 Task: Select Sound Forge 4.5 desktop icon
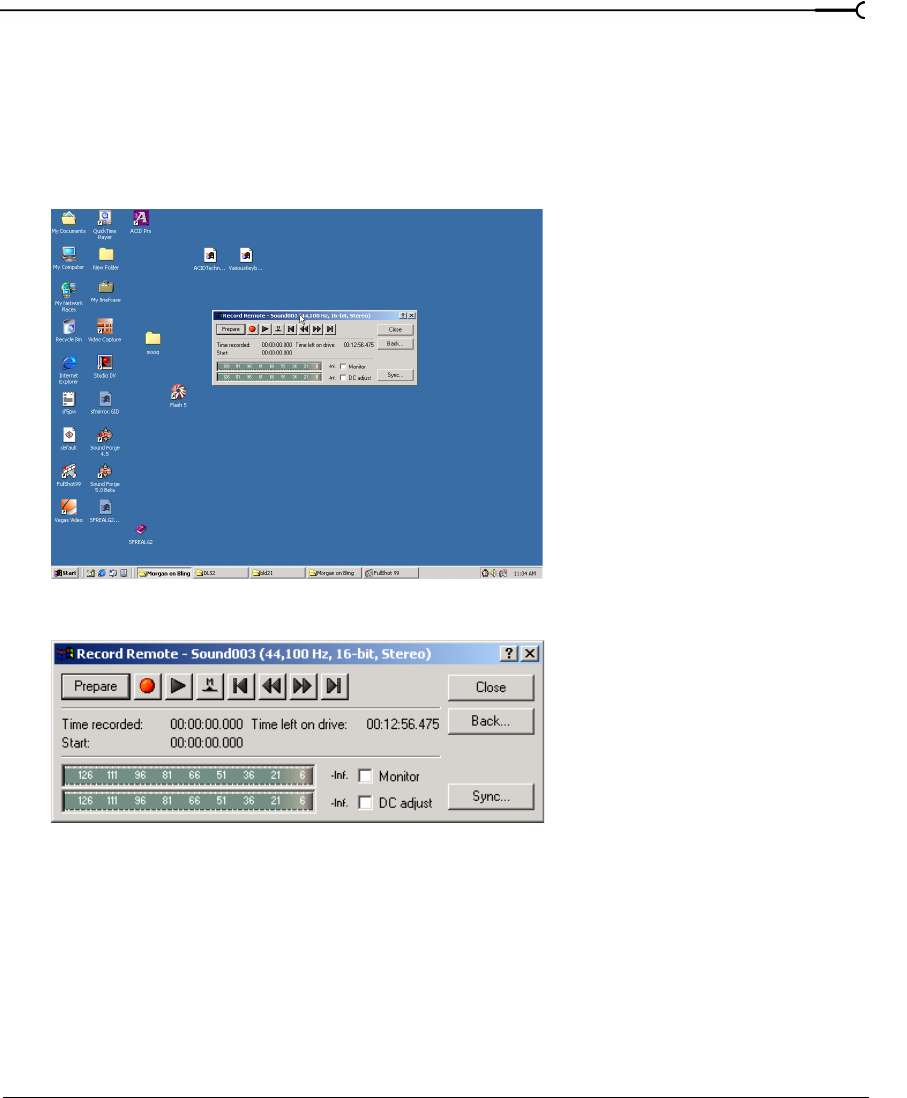tap(105, 442)
